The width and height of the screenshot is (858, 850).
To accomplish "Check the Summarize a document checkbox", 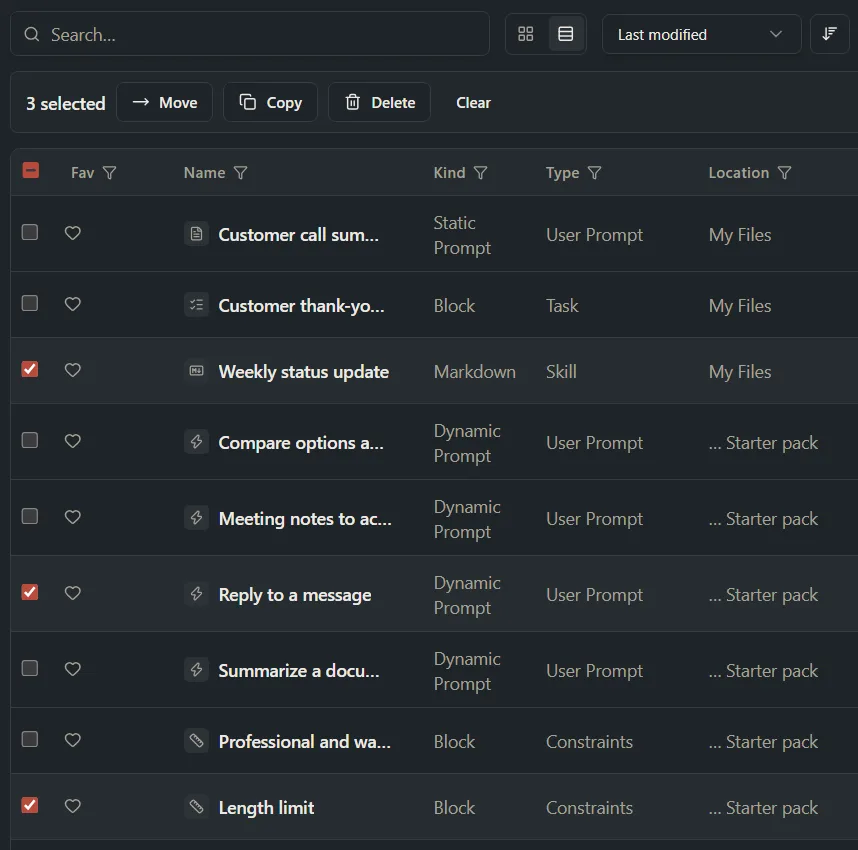I will coord(30,668).
